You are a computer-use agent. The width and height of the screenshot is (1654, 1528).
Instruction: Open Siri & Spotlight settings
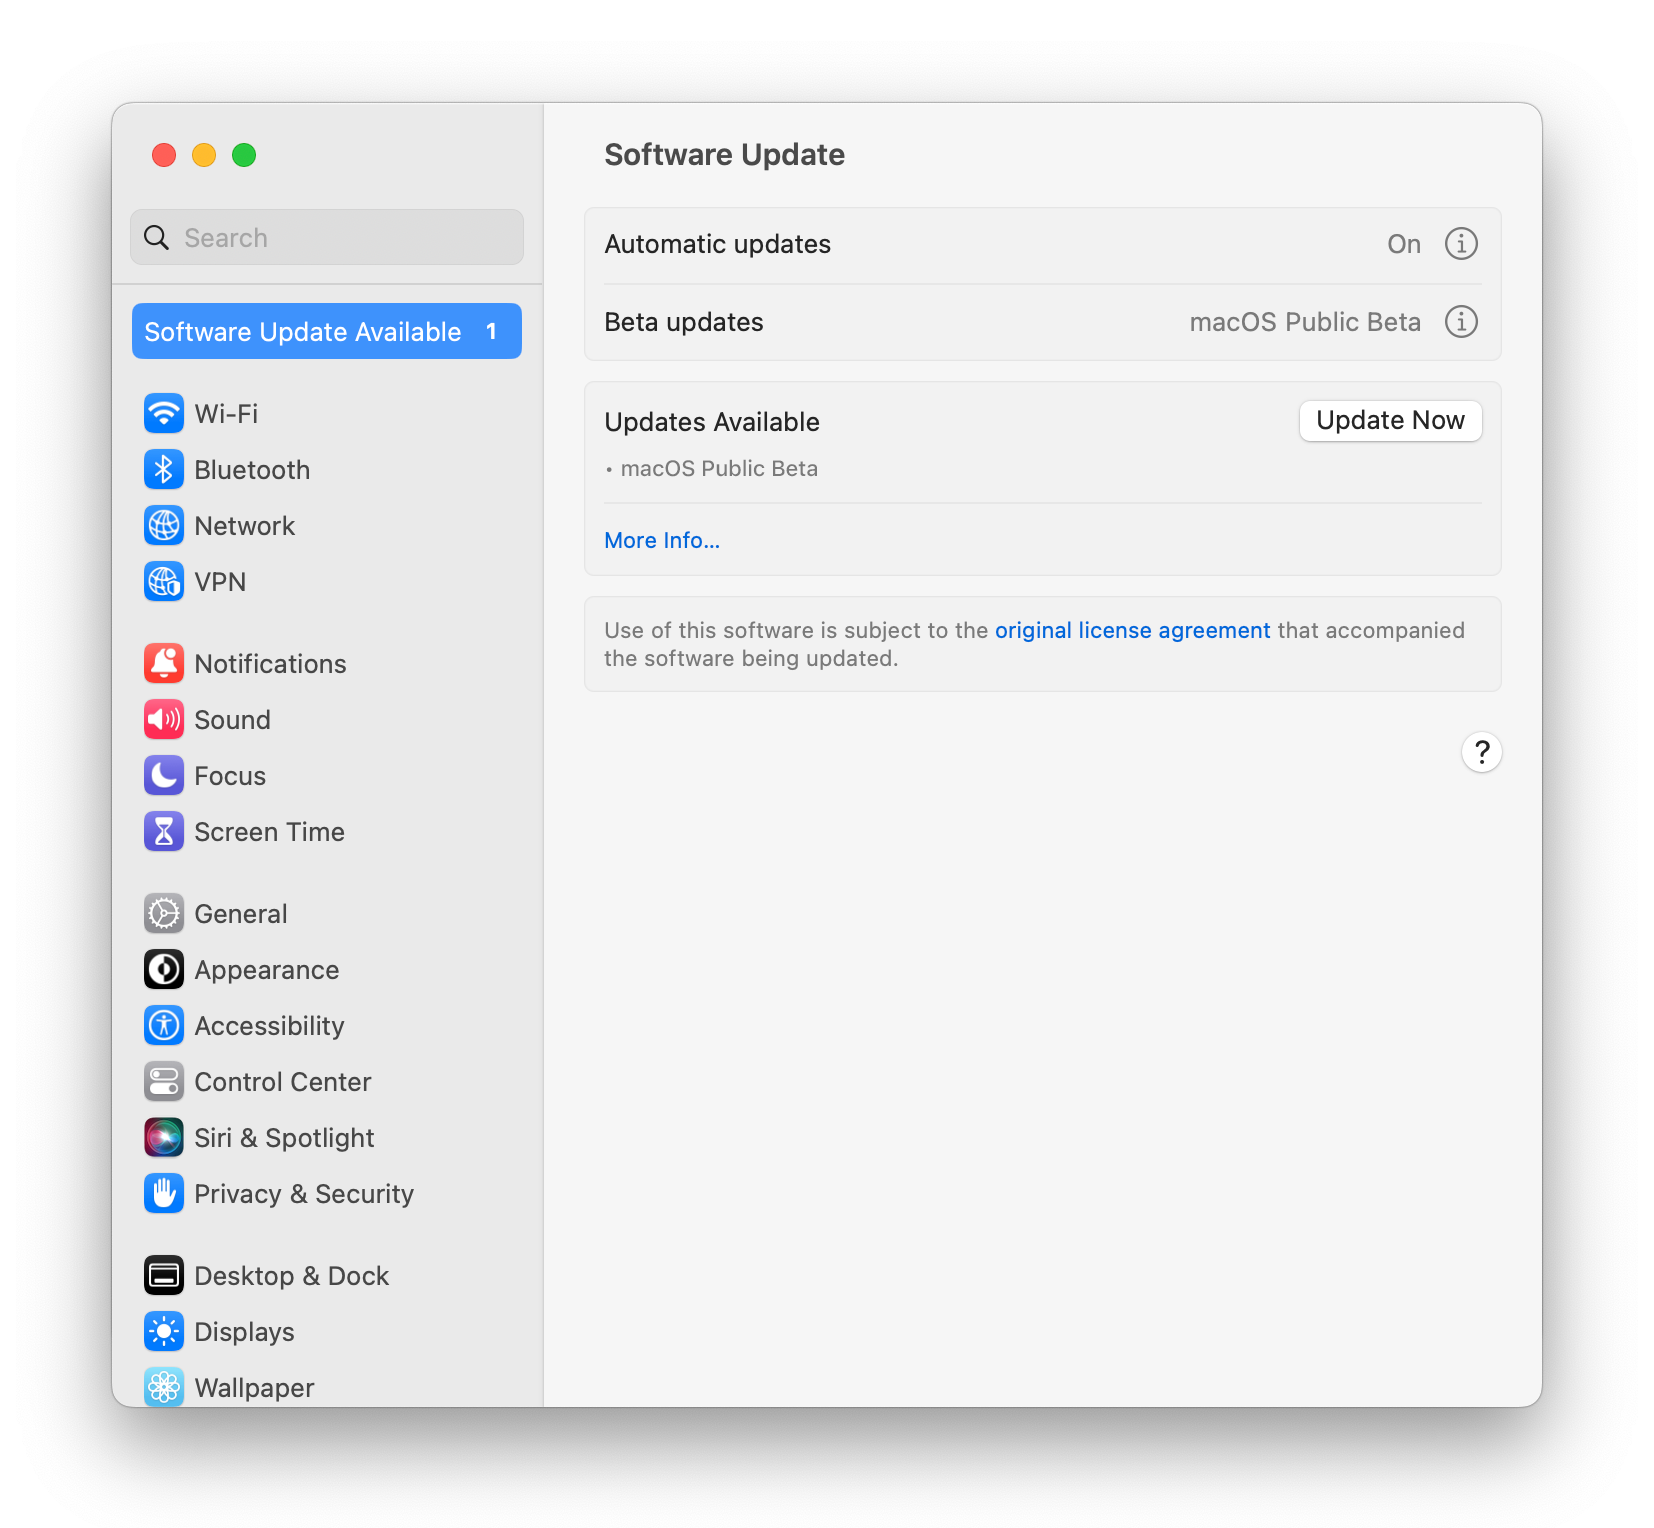pos(284,1137)
